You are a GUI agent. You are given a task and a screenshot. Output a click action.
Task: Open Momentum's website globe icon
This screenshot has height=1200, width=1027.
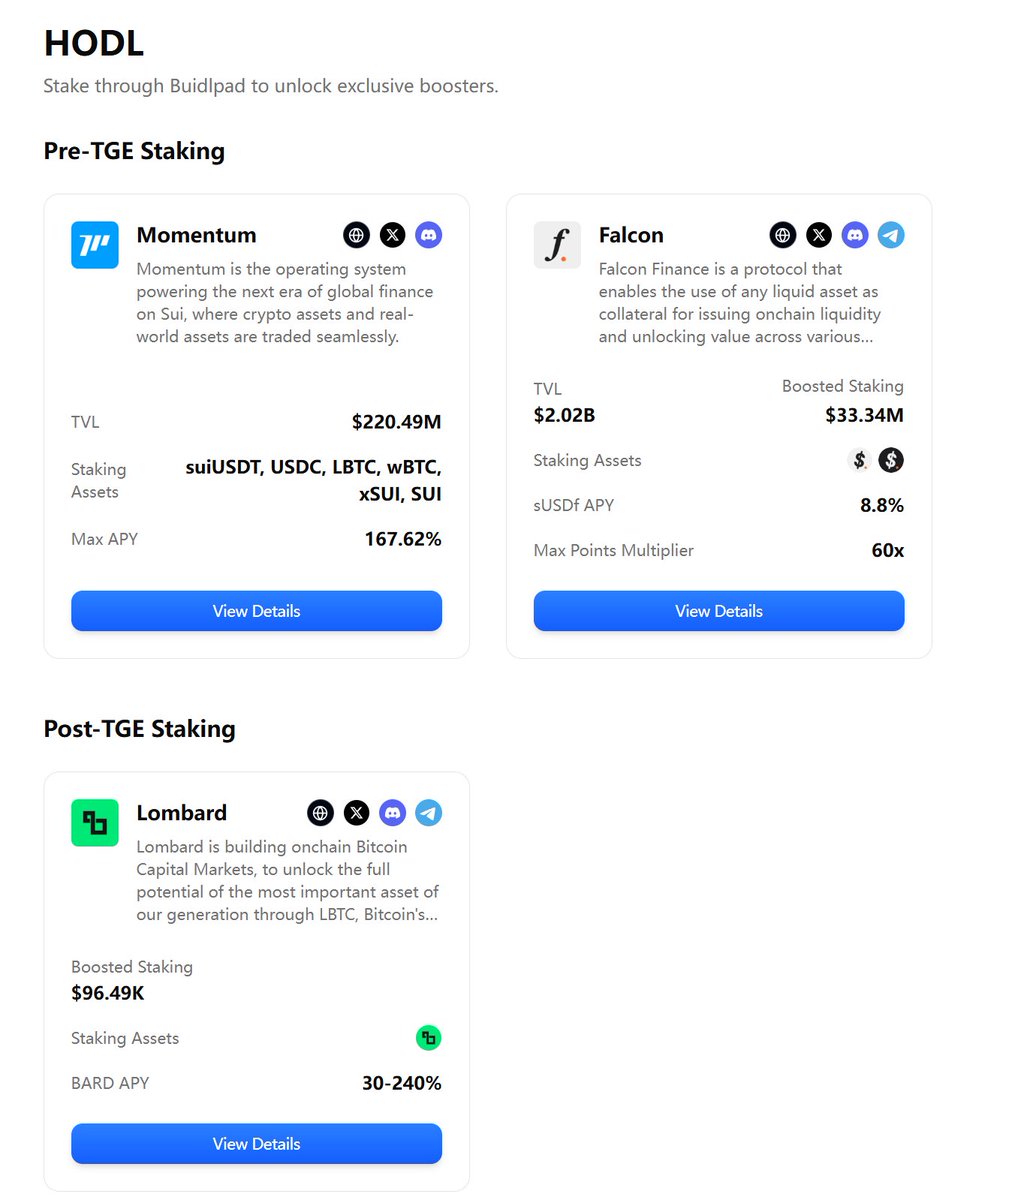click(357, 235)
